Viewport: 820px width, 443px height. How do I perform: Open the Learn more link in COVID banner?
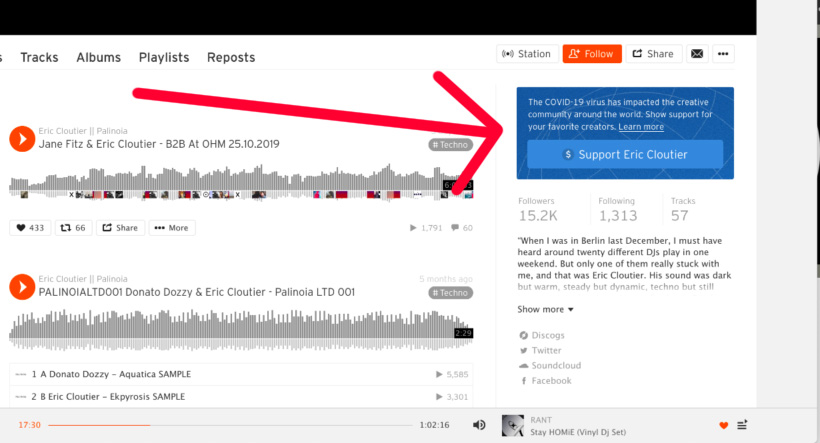641,127
